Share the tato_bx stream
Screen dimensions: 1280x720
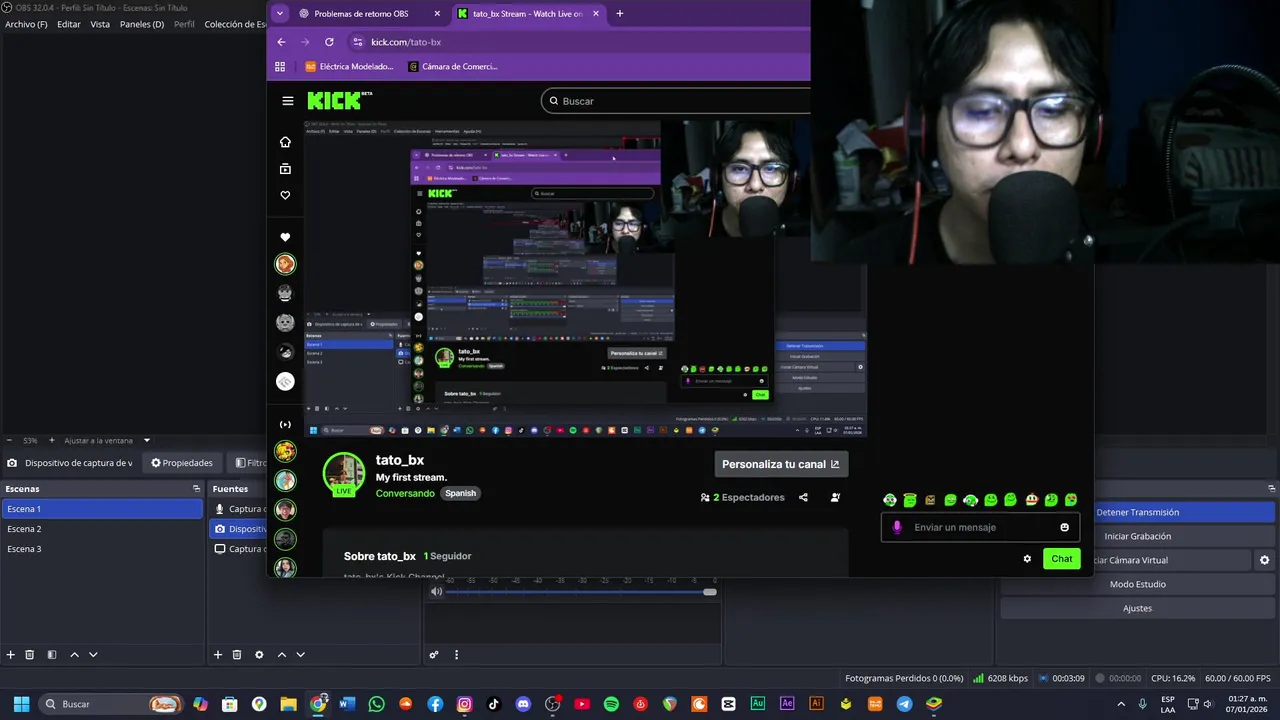coord(803,497)
